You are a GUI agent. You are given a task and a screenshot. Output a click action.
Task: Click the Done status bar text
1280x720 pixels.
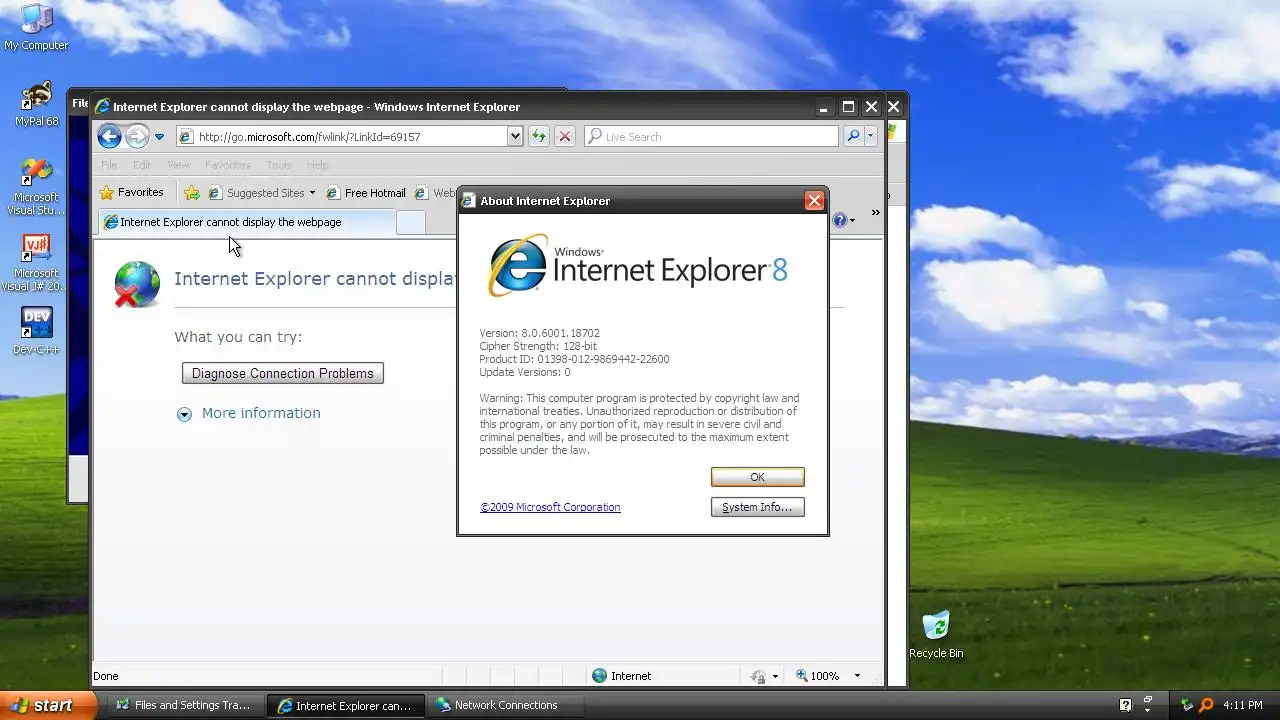106,676
